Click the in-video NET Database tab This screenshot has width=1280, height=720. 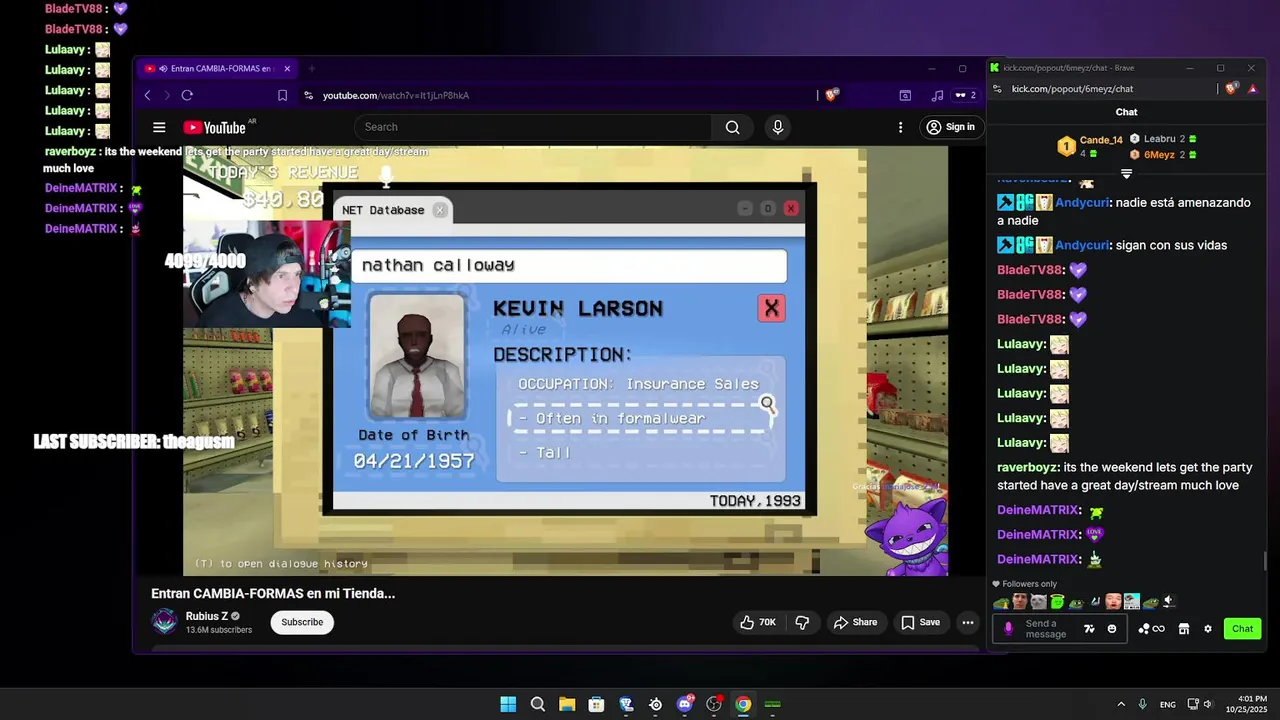pos(392,210)
